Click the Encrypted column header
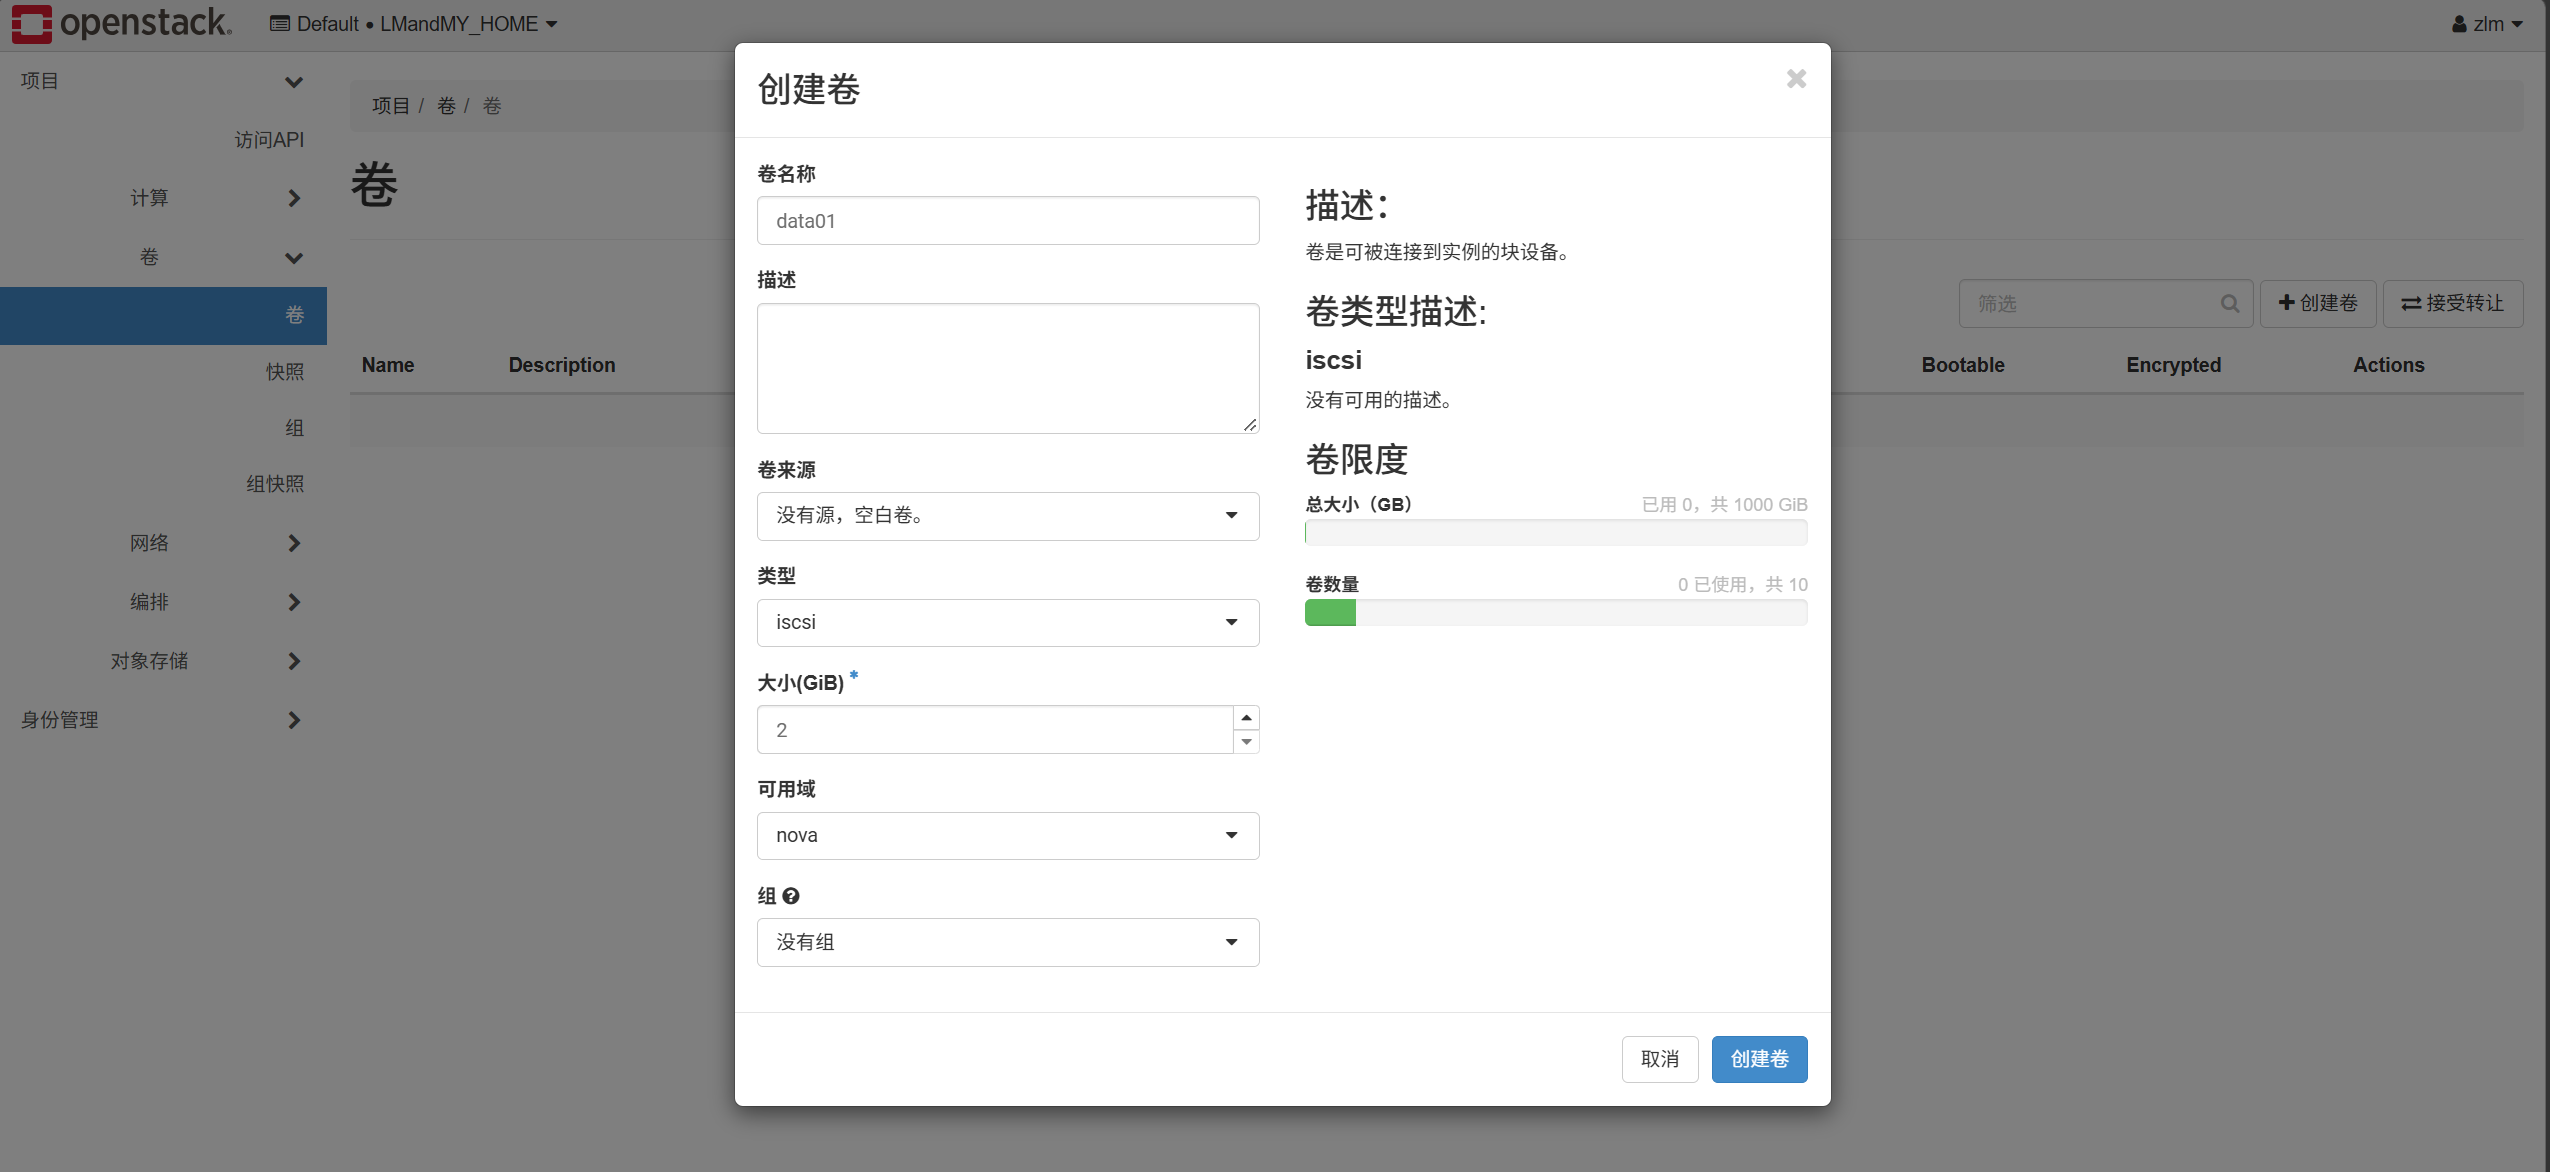 click(2174, 365)
